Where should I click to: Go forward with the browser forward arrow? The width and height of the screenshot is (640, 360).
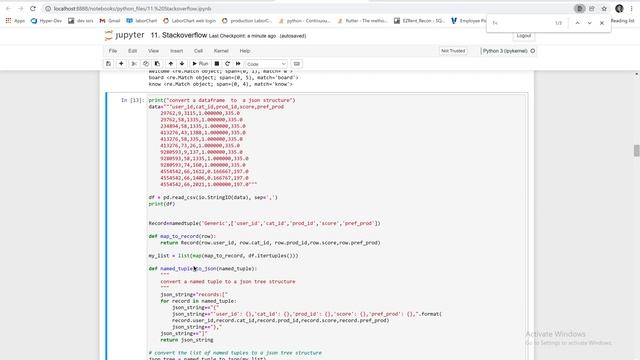click(x=20, y=9)
